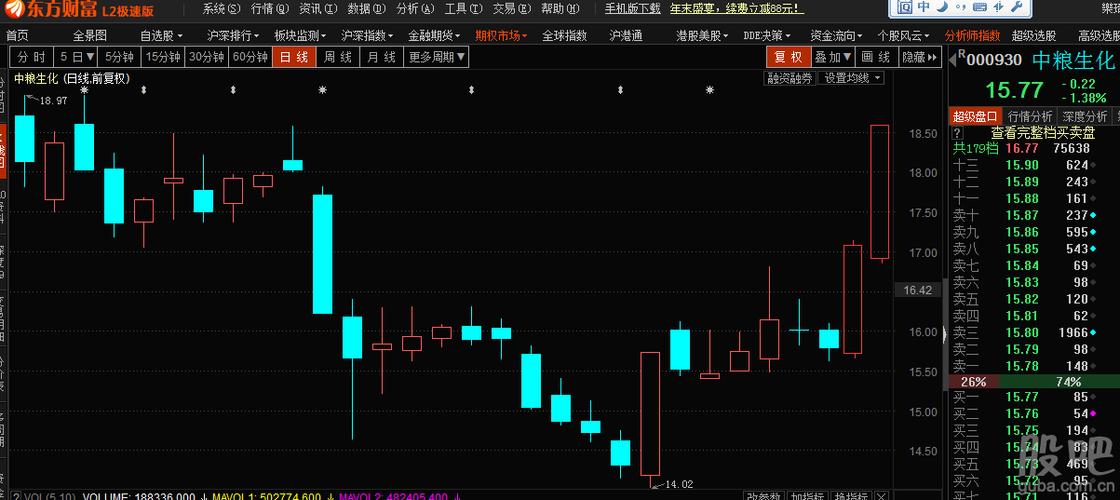Viewport: 1120px width, 500px height.
Task: Click the 手机版下载 link
Action: (x=633, y=9)
